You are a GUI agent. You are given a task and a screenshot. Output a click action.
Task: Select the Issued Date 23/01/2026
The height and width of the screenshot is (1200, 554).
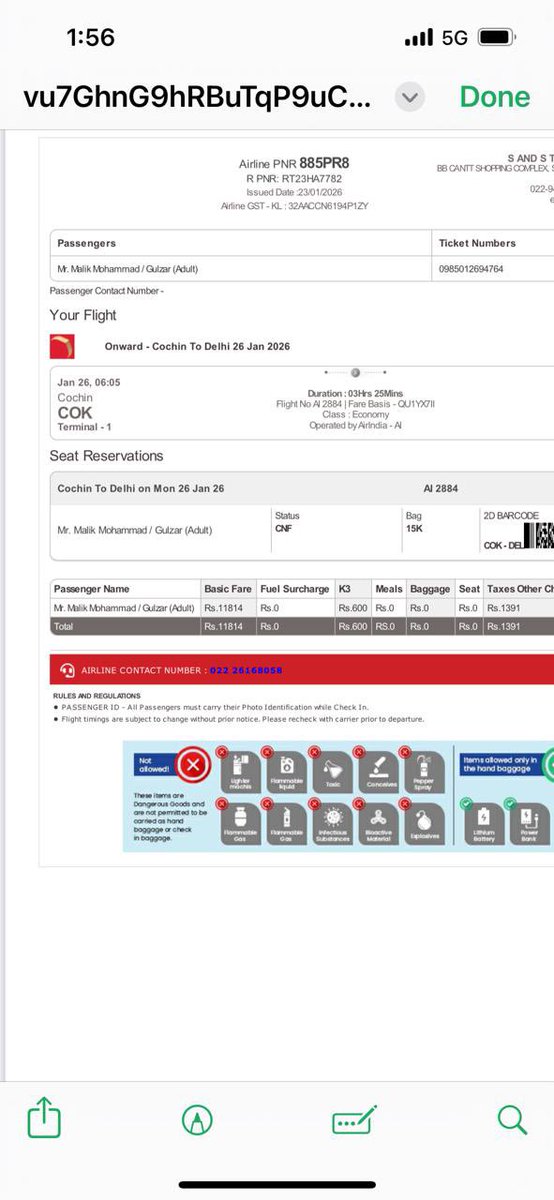[294, 192]
